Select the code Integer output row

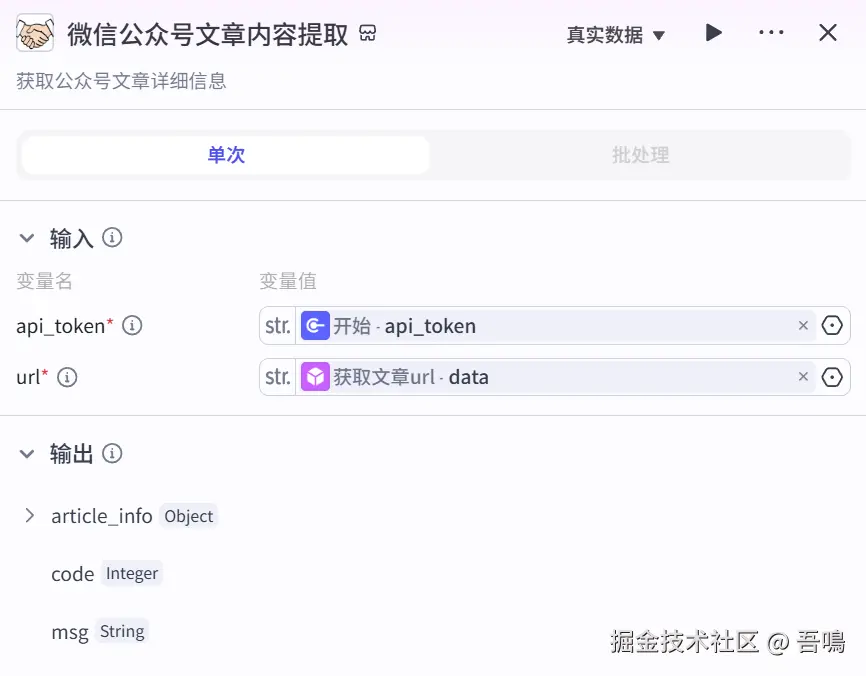coord(105,574)
